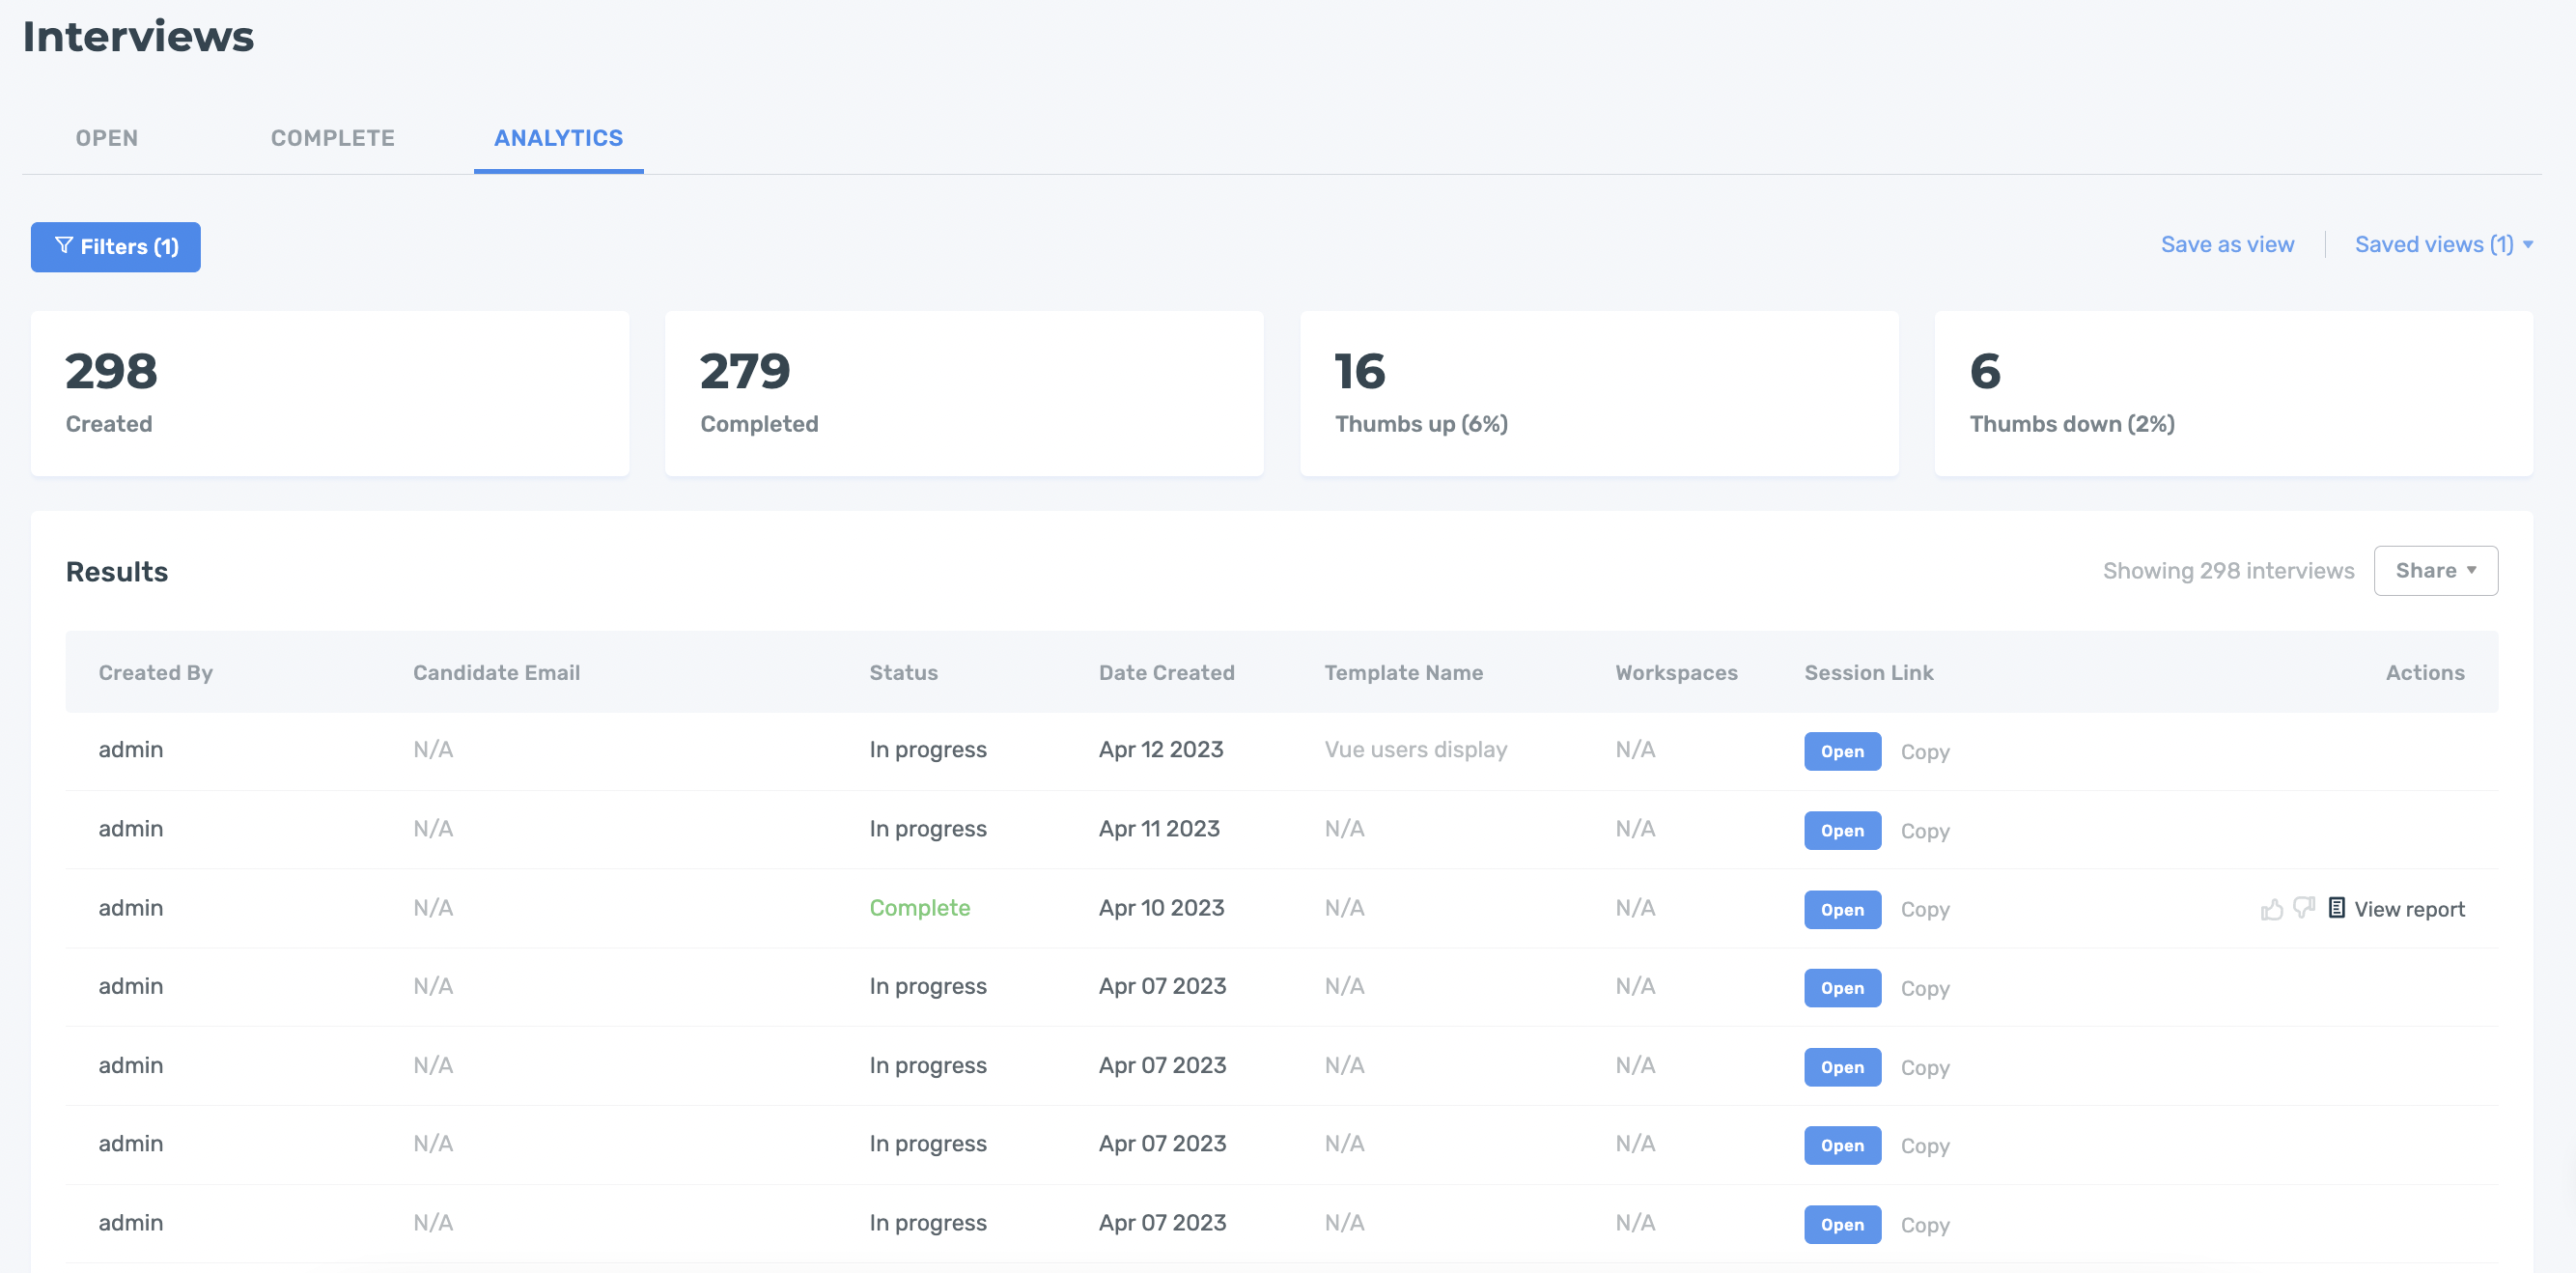Click the Save as view link
Image resolution: width=2576 pixels, height=1273 pixels.
click(x=2227, y=244)
